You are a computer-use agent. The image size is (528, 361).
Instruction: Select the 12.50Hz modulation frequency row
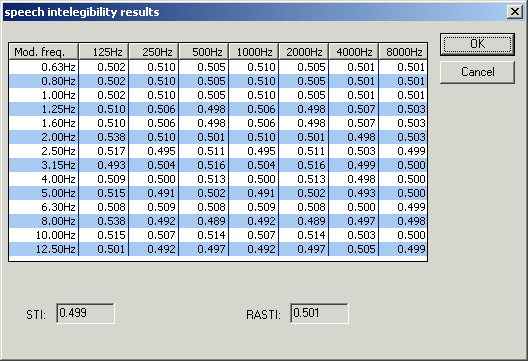218,249
